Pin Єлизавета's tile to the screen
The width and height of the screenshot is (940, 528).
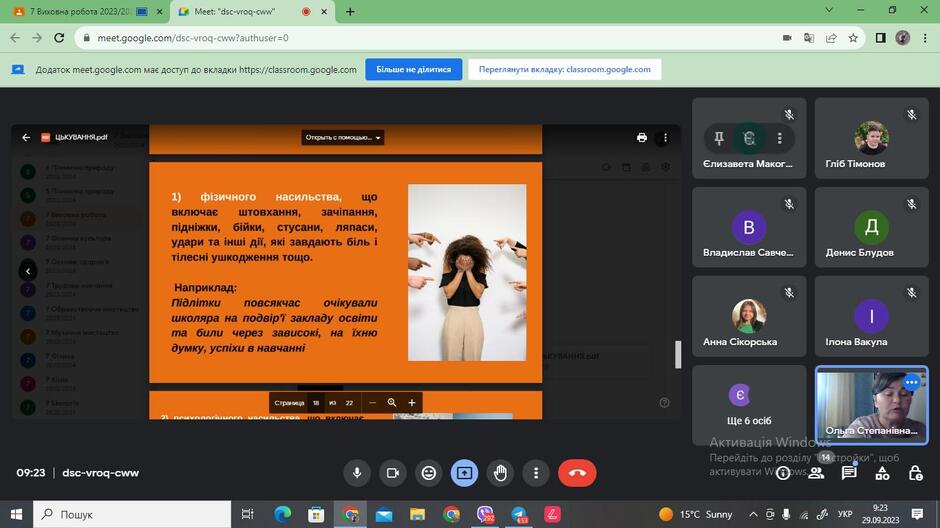[718, 138]
